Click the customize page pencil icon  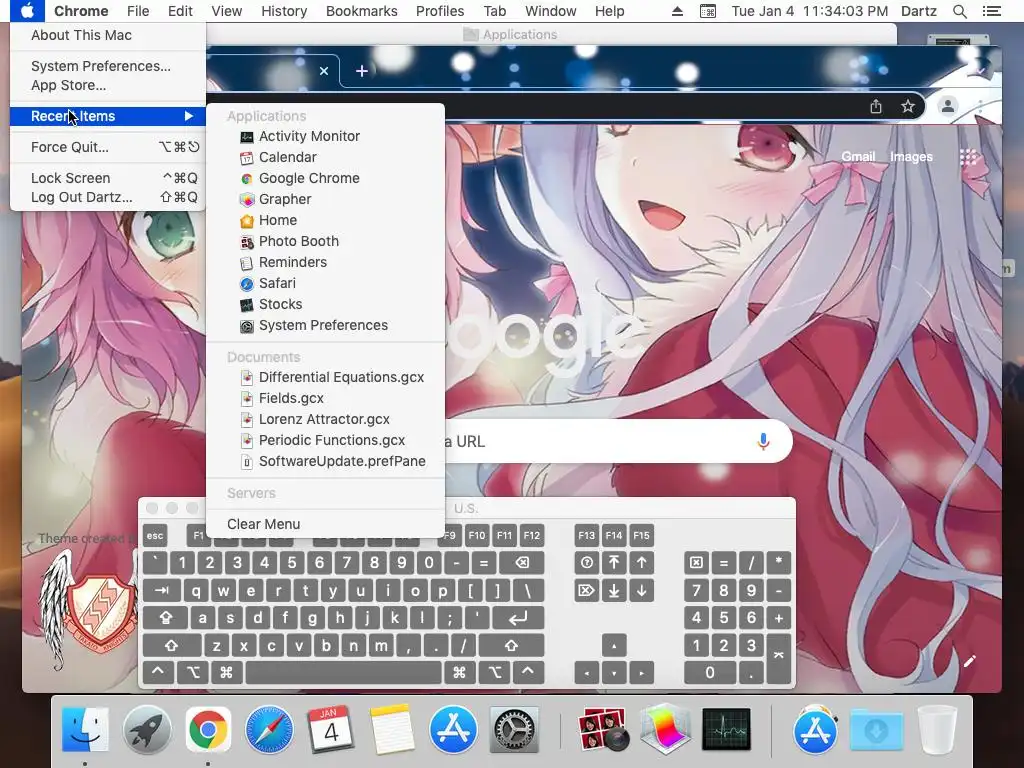click(970, 662)
